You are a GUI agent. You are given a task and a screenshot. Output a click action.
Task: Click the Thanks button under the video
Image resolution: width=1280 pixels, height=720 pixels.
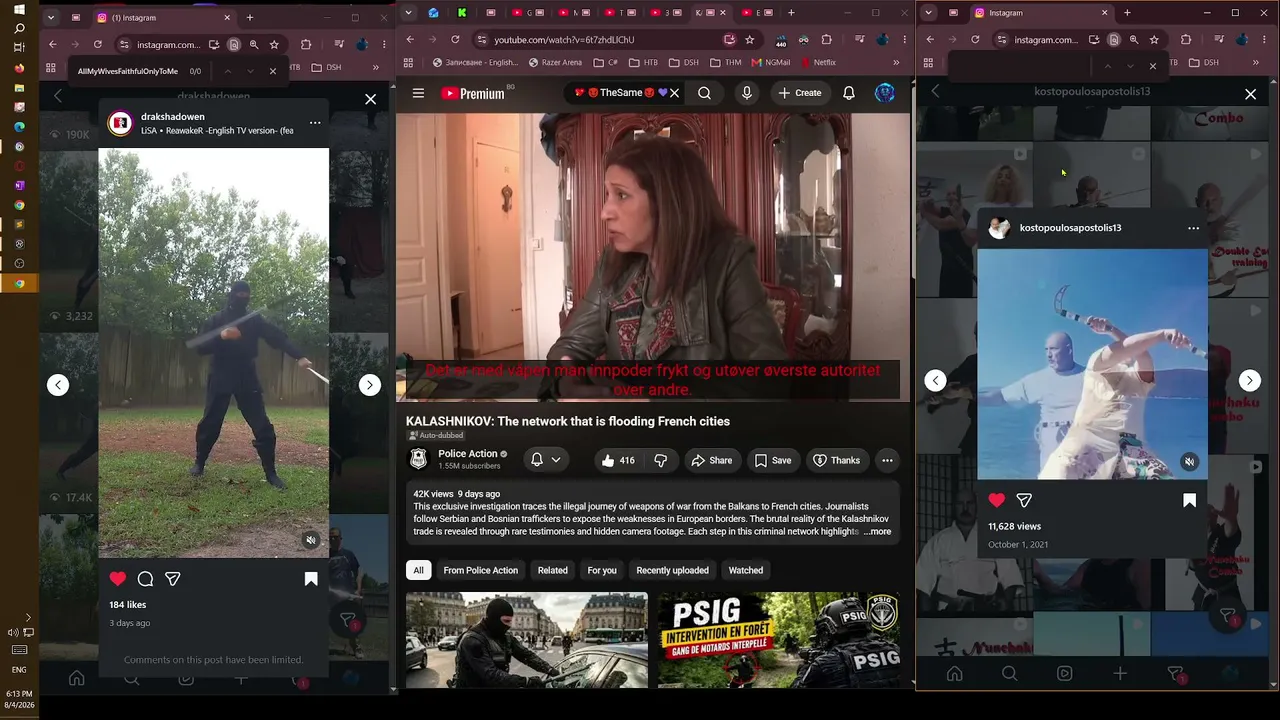[x=836, y=460]
